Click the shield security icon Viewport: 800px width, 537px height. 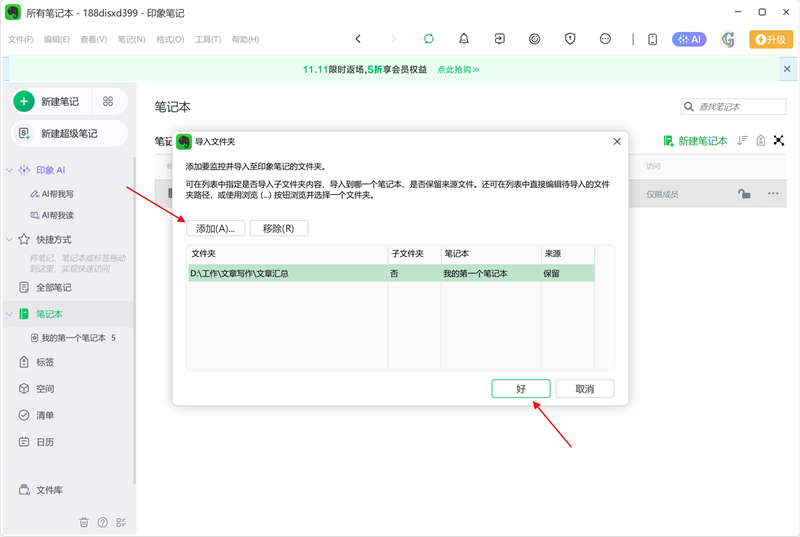570,39
